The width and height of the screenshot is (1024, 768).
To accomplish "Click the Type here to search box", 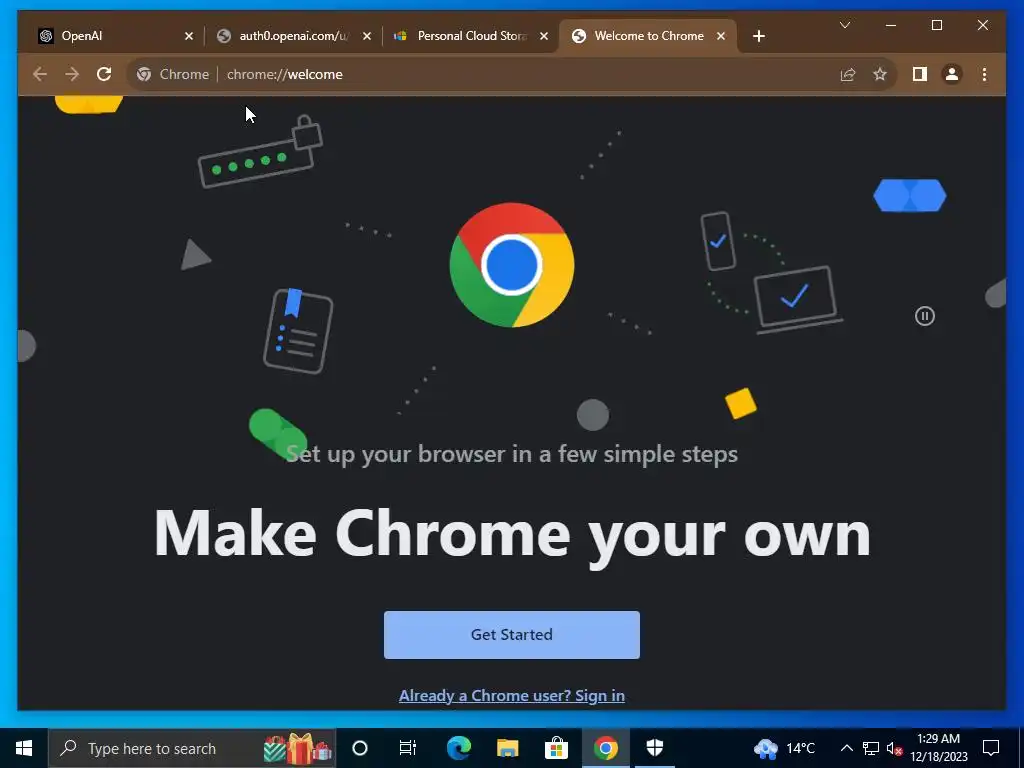I will click(192, 748).
